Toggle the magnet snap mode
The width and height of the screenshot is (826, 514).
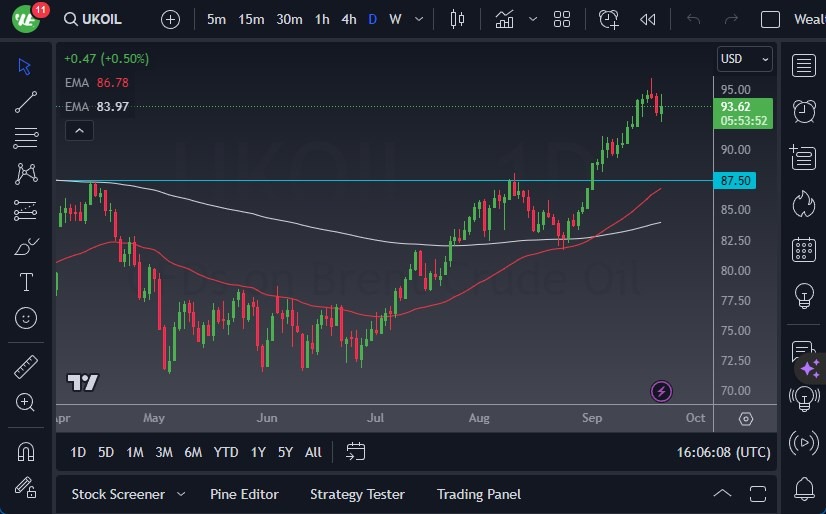(26, 451)
